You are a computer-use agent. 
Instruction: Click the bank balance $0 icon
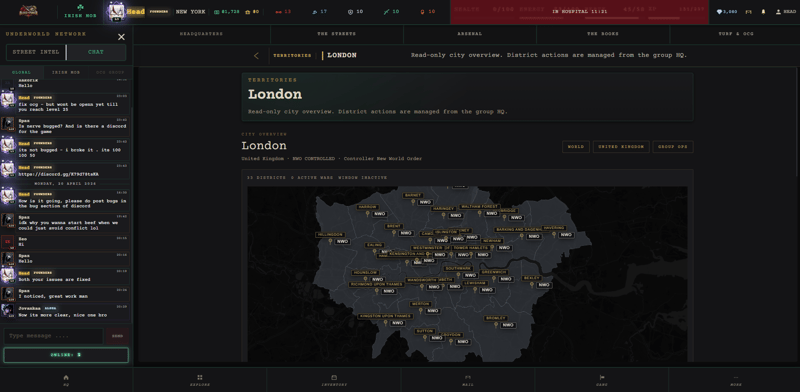[247, 12]
